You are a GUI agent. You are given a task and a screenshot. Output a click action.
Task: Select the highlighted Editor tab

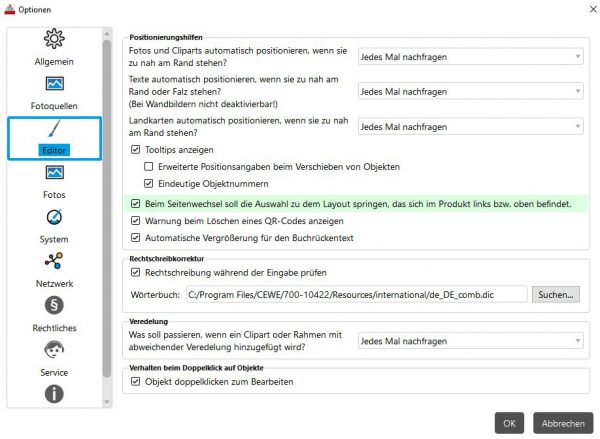54,138
